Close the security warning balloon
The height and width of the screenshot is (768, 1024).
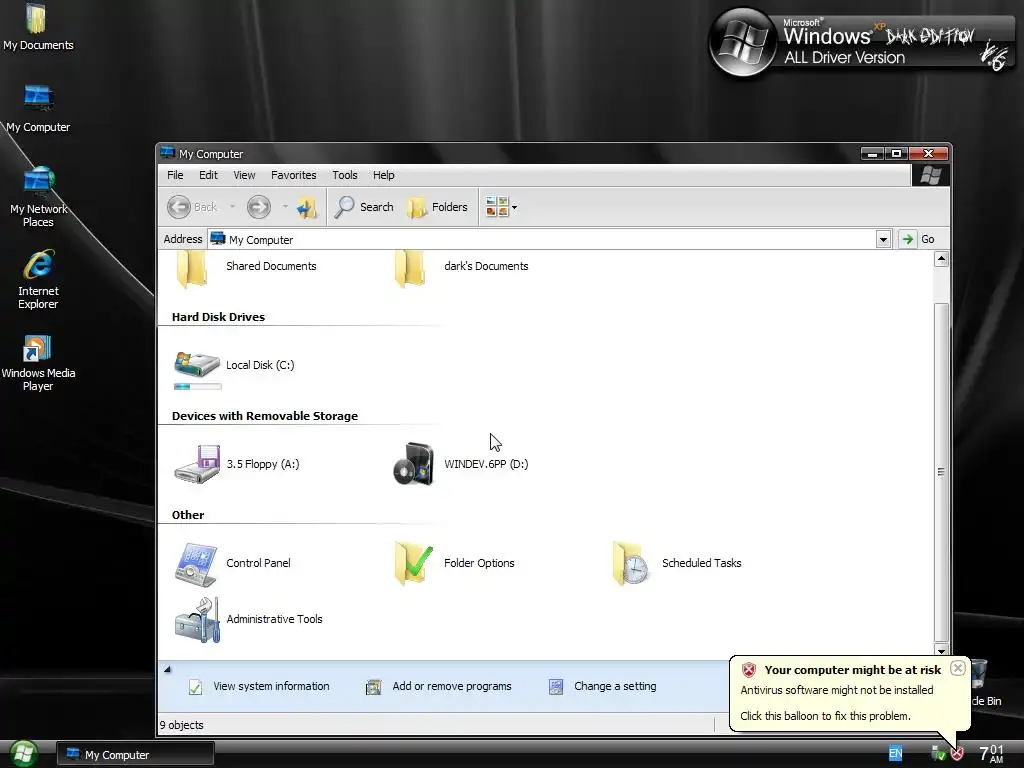click(x=957, y=668)
